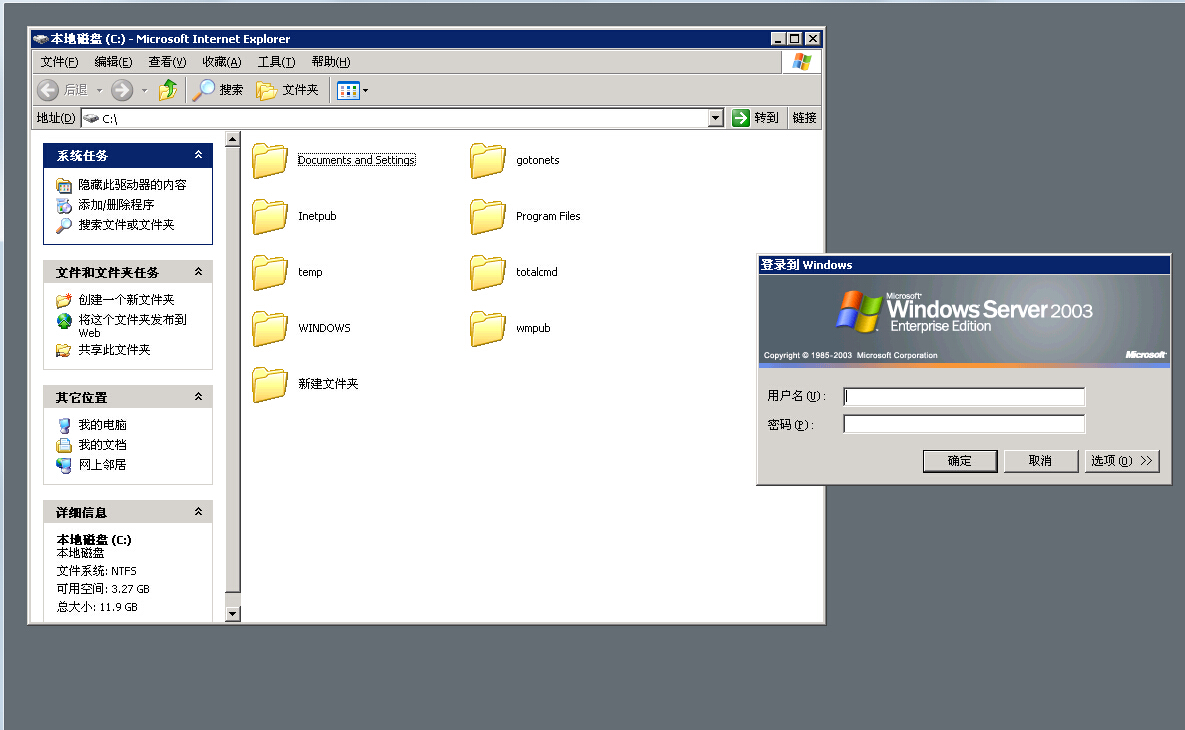The height and width of the screenshot is (730, 1185).
Task: Open the Favorites (收藏) menu
Action: (x=221, y=62)
